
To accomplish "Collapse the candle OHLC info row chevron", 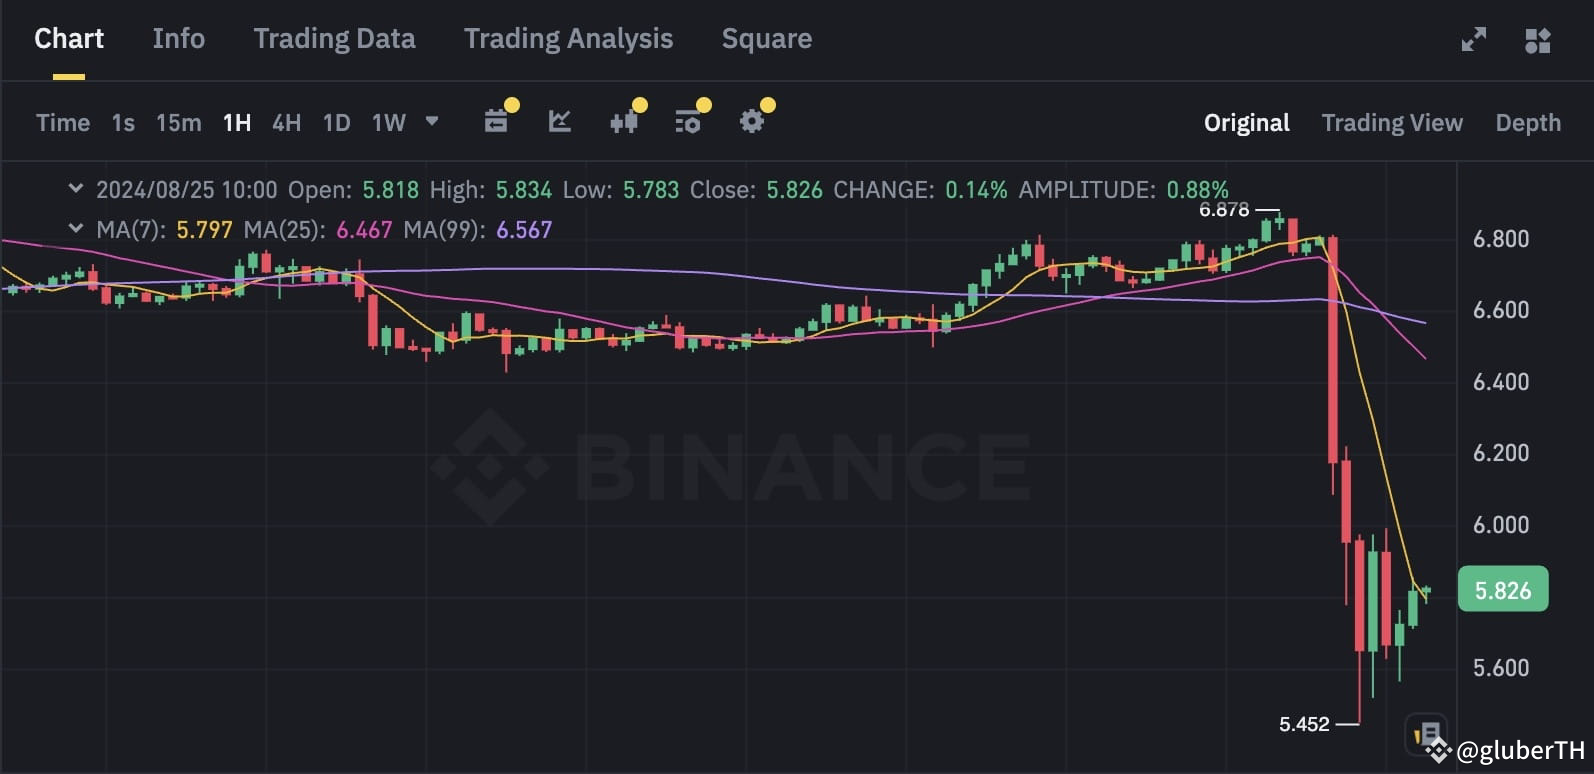I will 75,189.
